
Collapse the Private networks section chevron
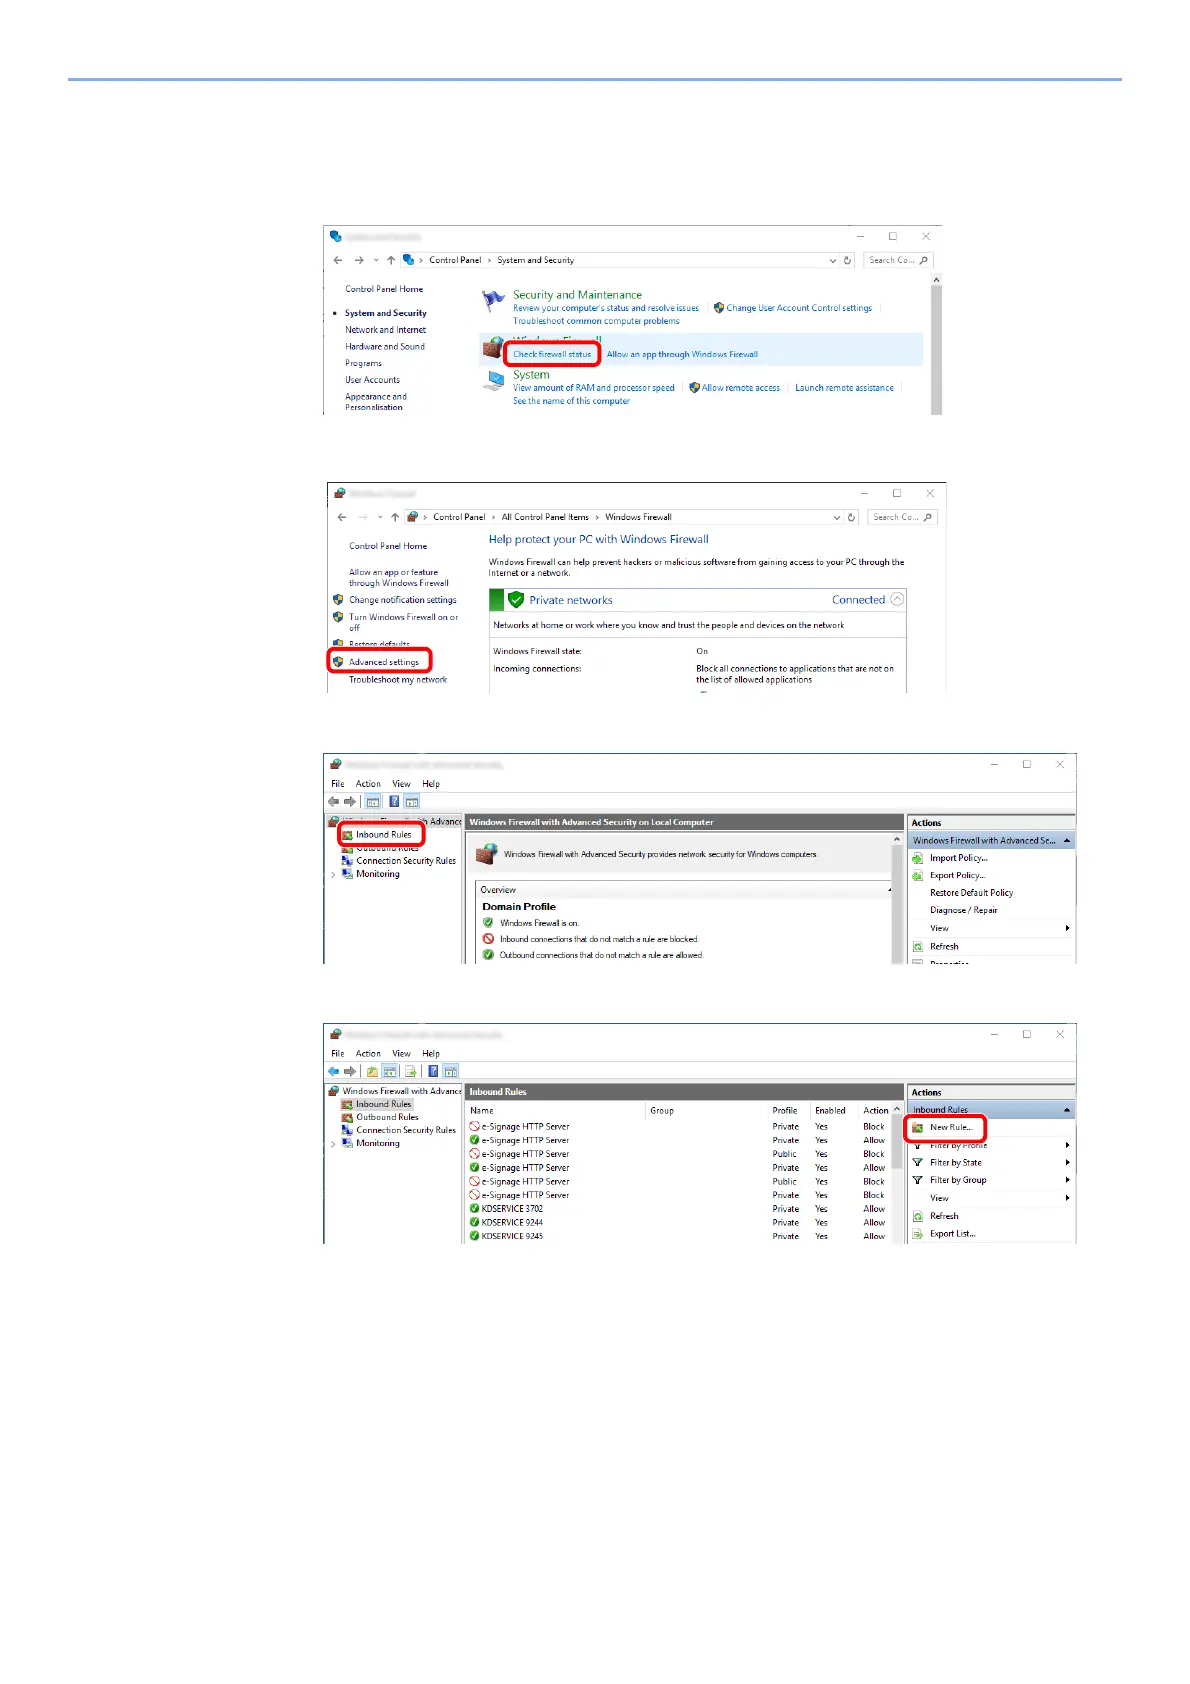click(897, 599)
